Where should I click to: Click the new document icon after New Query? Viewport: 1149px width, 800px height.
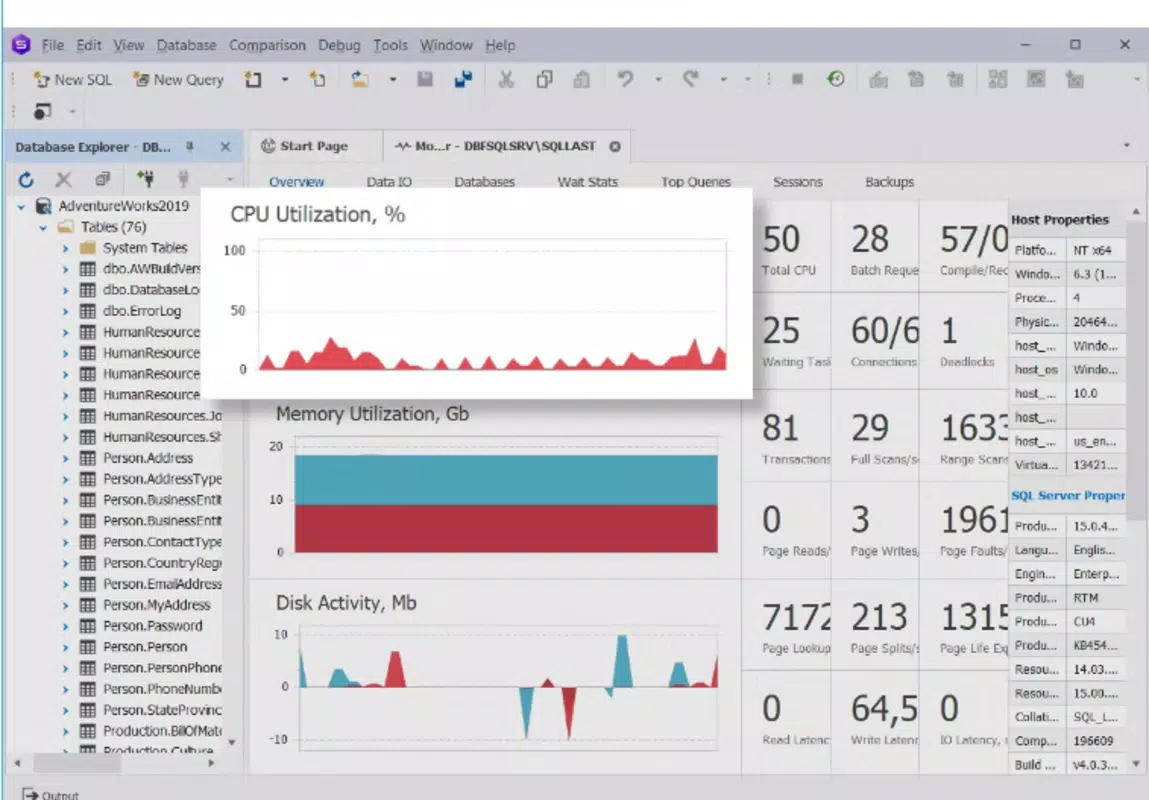253,79
